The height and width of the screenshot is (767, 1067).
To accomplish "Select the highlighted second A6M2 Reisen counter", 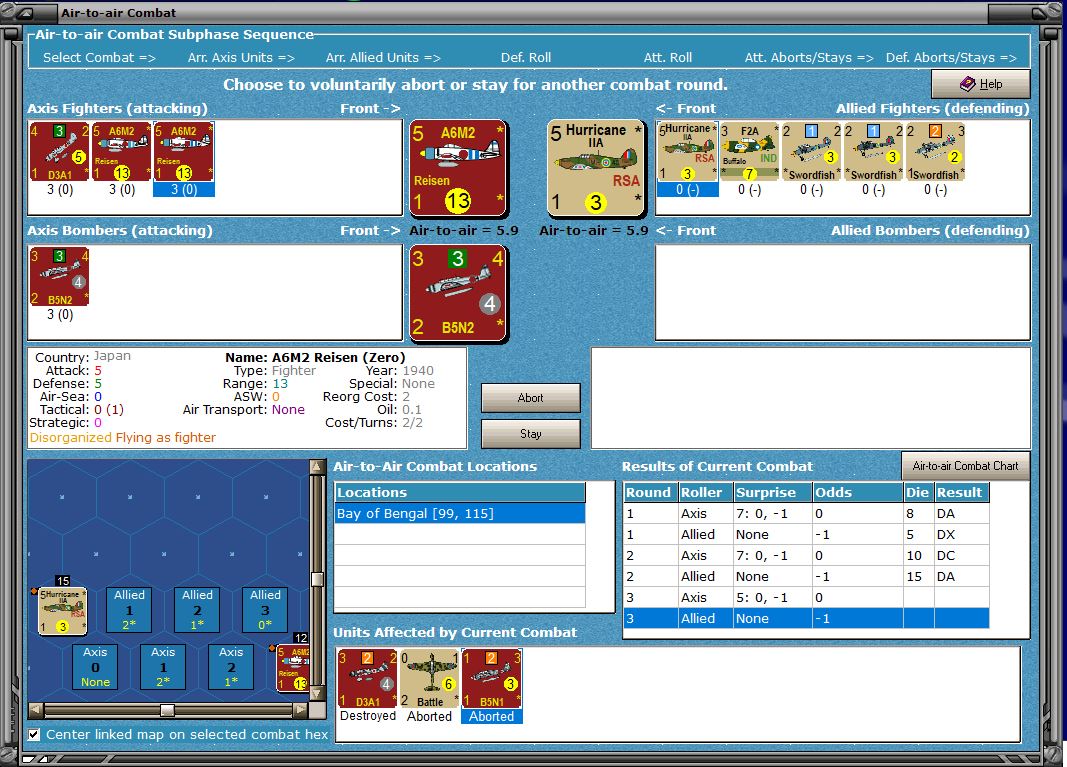I will click(184, 152).
